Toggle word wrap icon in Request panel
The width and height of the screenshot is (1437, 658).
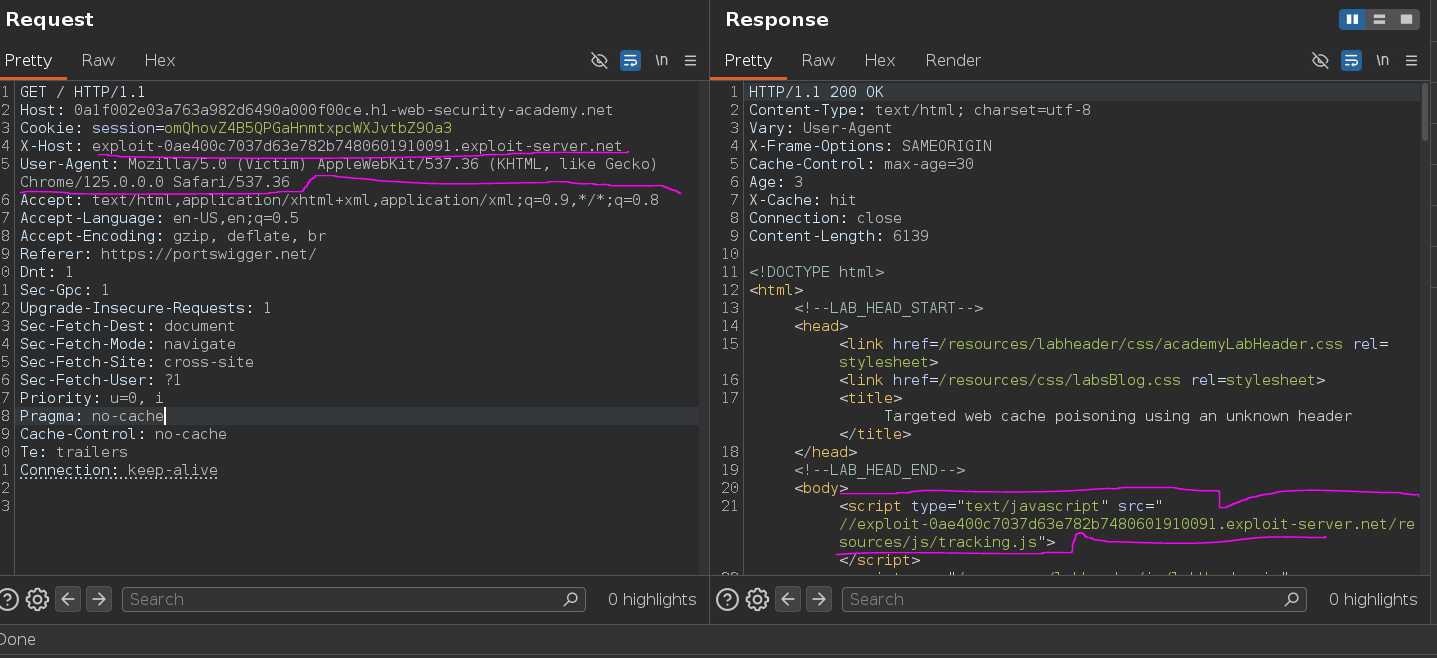pyautogui.click(x=630, y=61)
